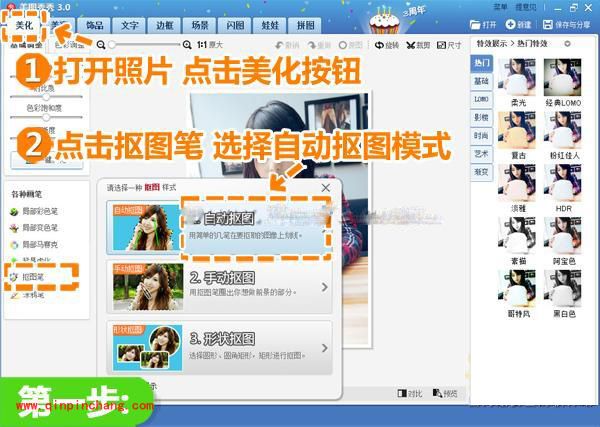Select the 局部马赛克 mosaic brush
The height and width of the screenshot is (427, 600).
30,242
